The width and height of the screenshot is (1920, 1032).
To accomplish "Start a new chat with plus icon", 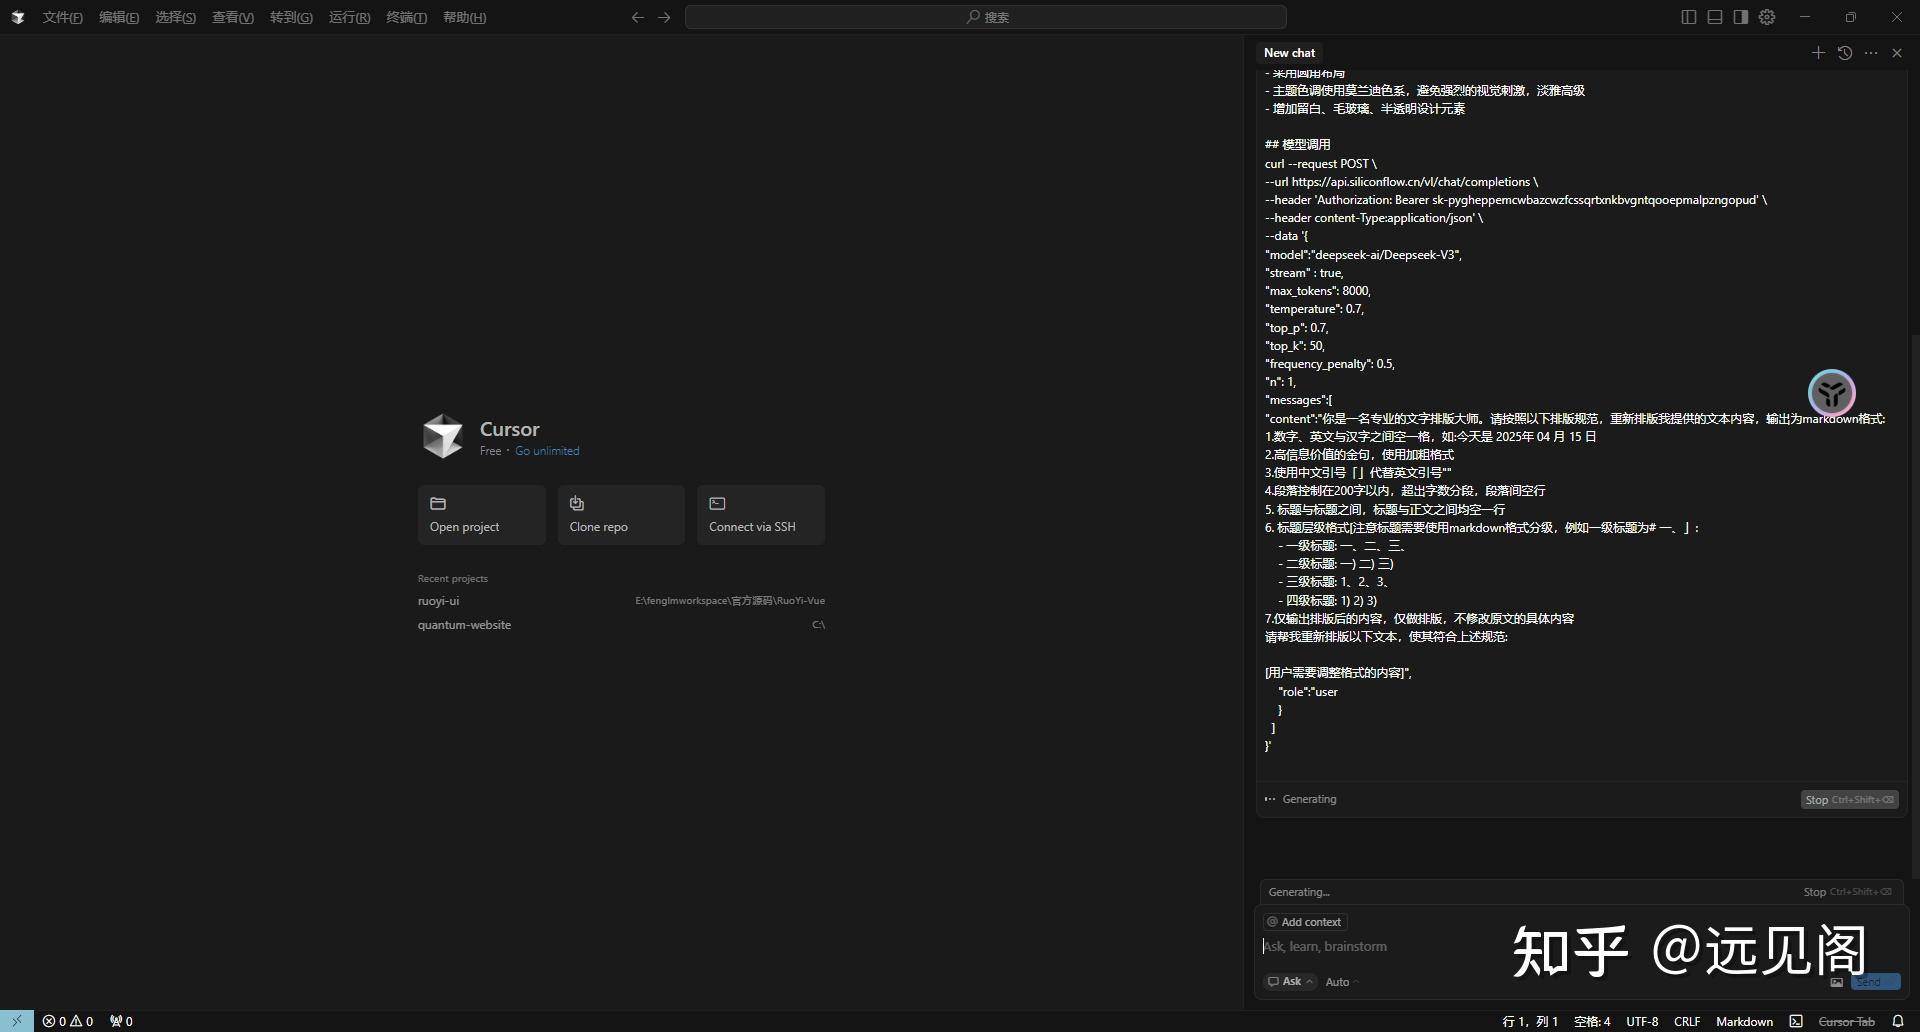I will (x=1818, y=53).
